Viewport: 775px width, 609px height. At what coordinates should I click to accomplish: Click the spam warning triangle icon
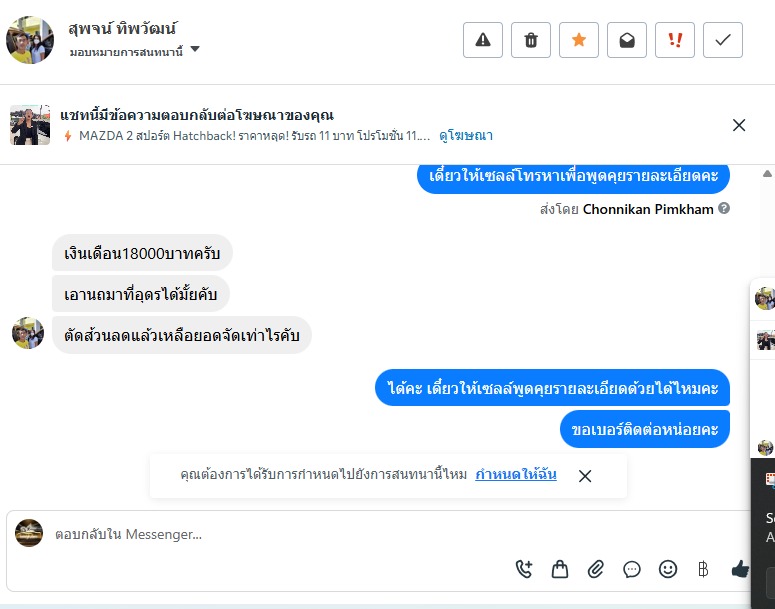[x=483, y=40]
